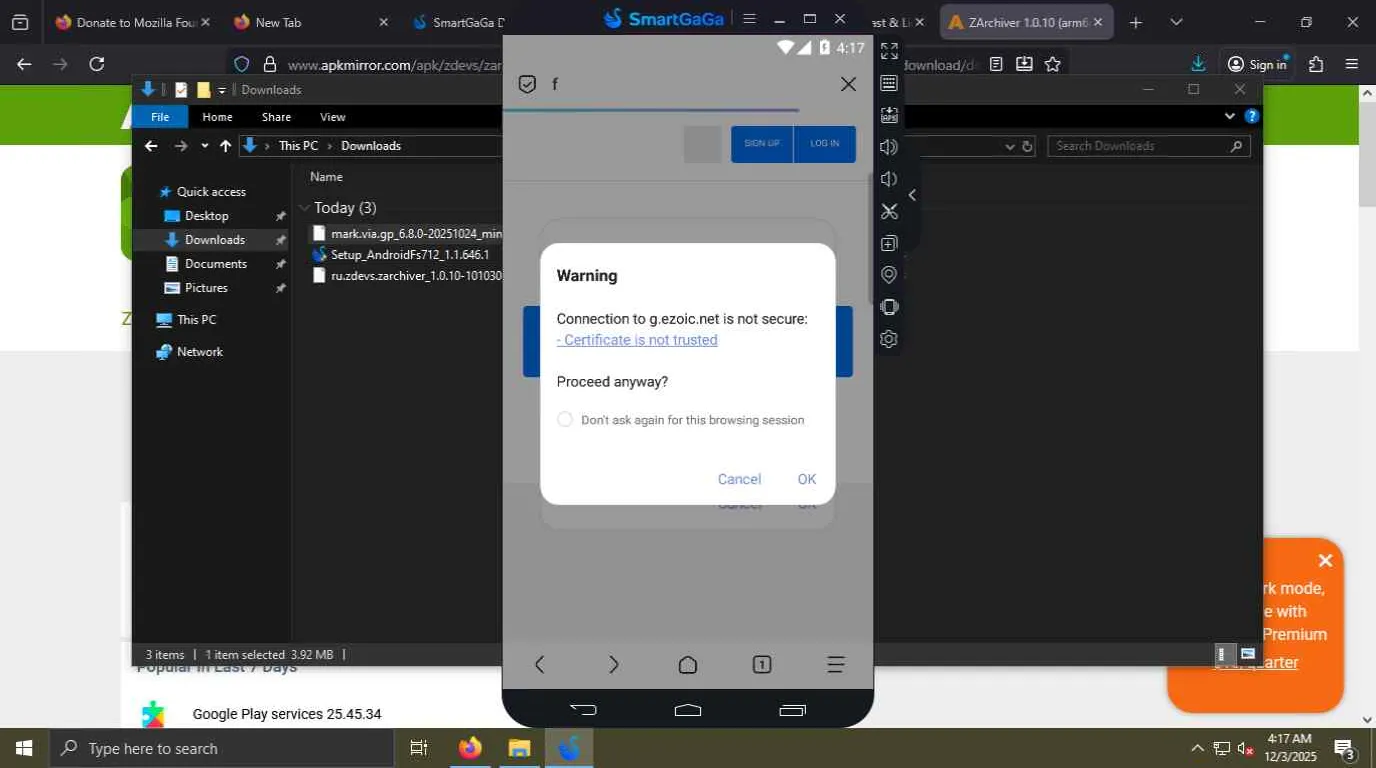1376x768 pixels.
Task: Click 'This PC' in the Explorer address path
Action: coord(298,146)
